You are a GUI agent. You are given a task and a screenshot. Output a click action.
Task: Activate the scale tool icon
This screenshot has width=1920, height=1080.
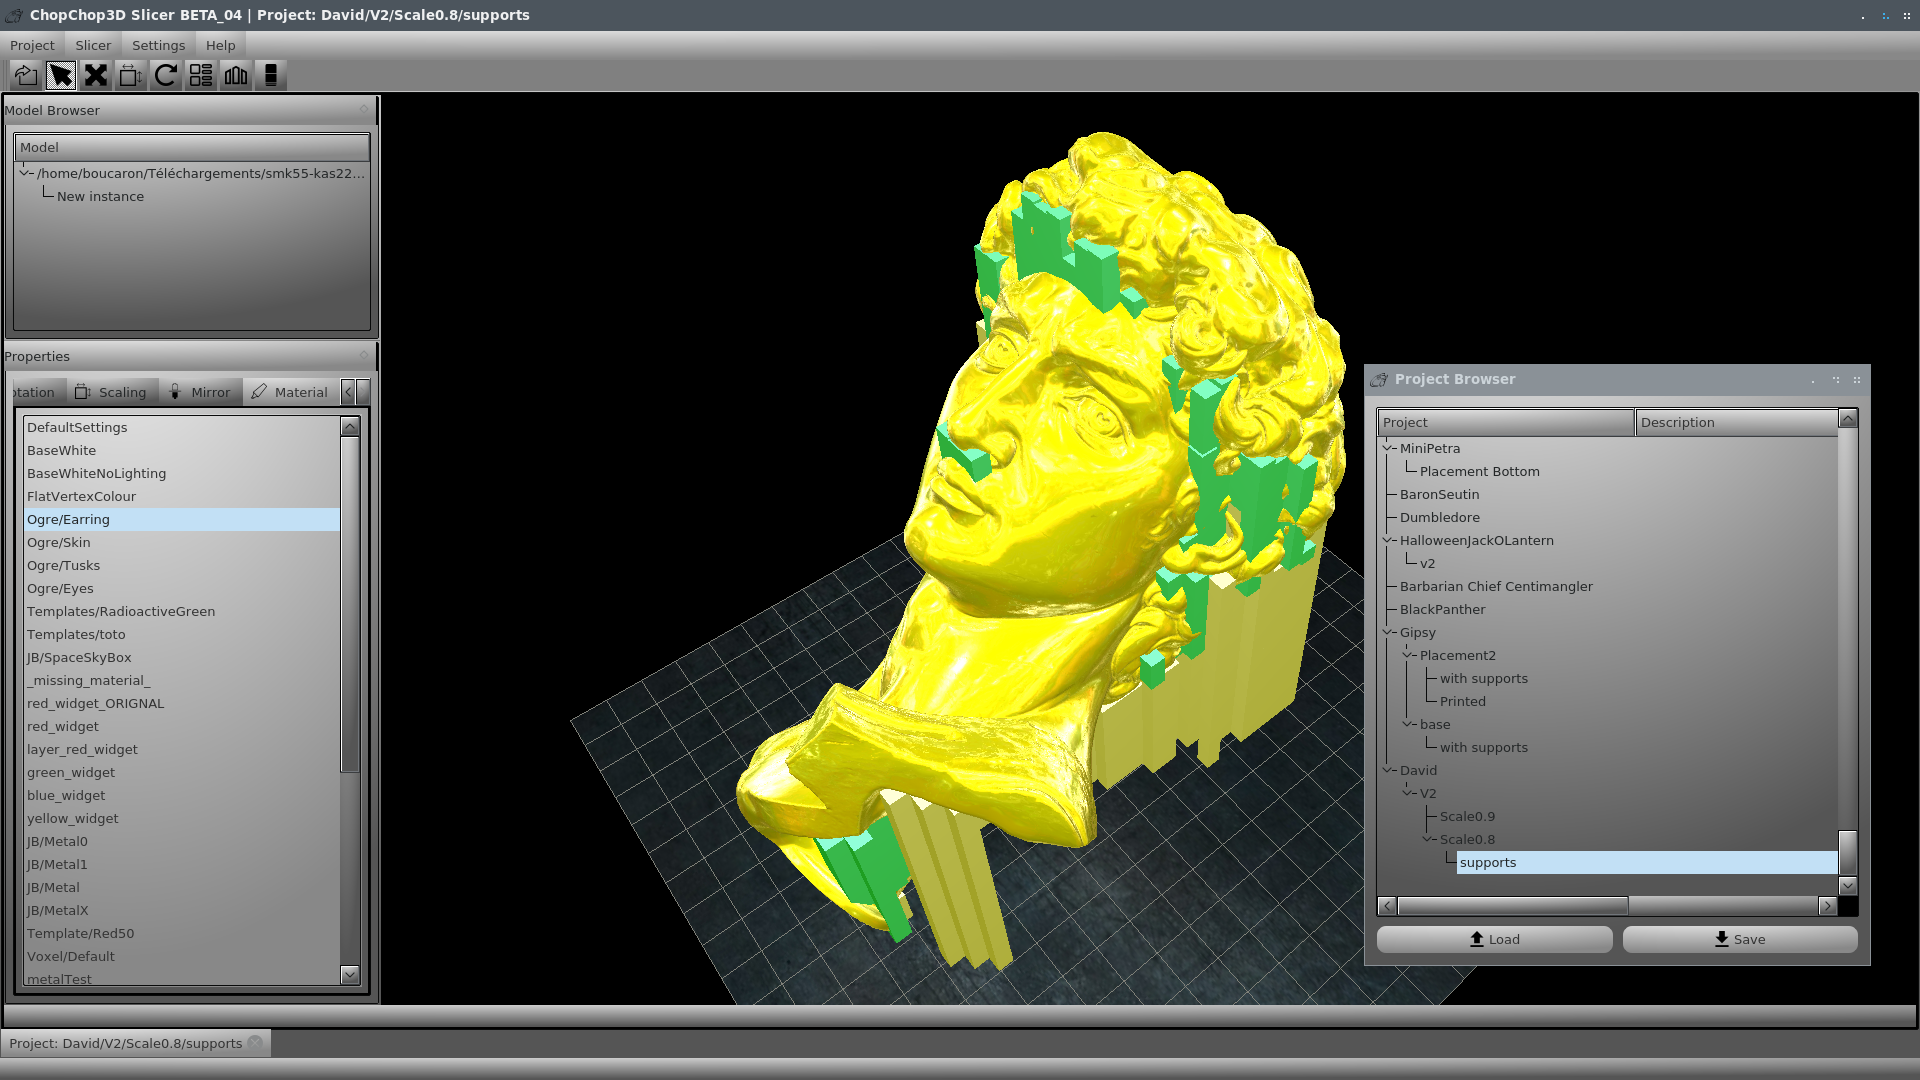(131, 75)
